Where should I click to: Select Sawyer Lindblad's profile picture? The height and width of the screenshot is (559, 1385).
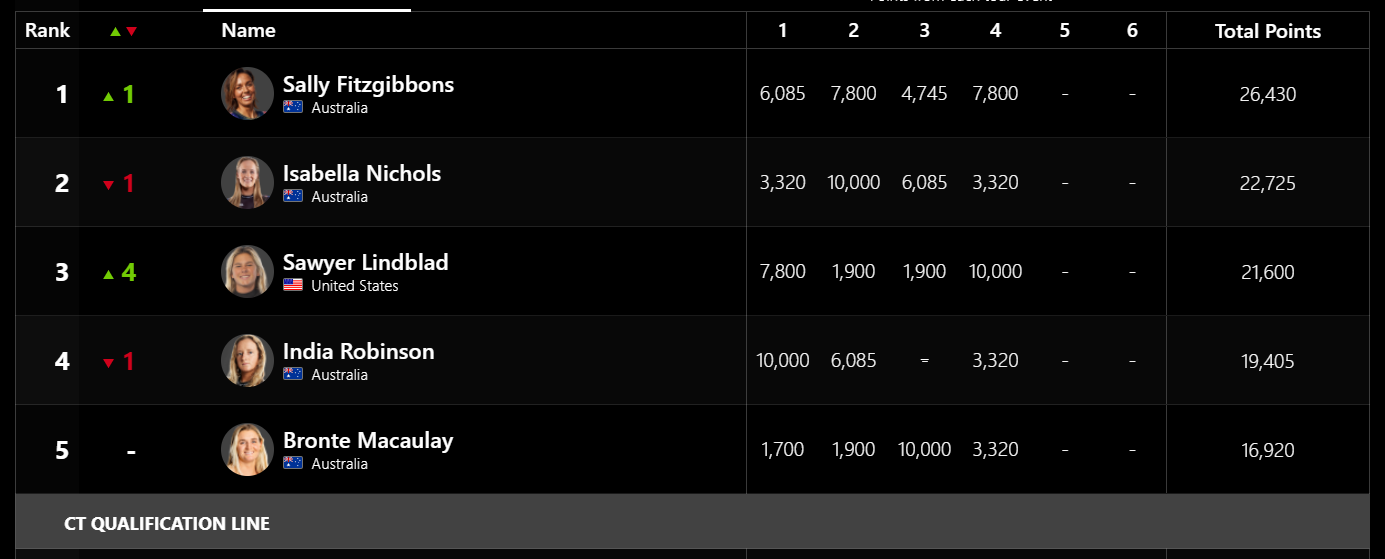coord(247,271)
